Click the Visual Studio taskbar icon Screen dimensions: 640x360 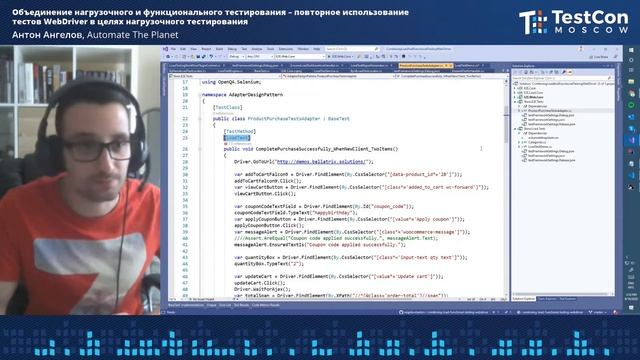coord(631,140)
